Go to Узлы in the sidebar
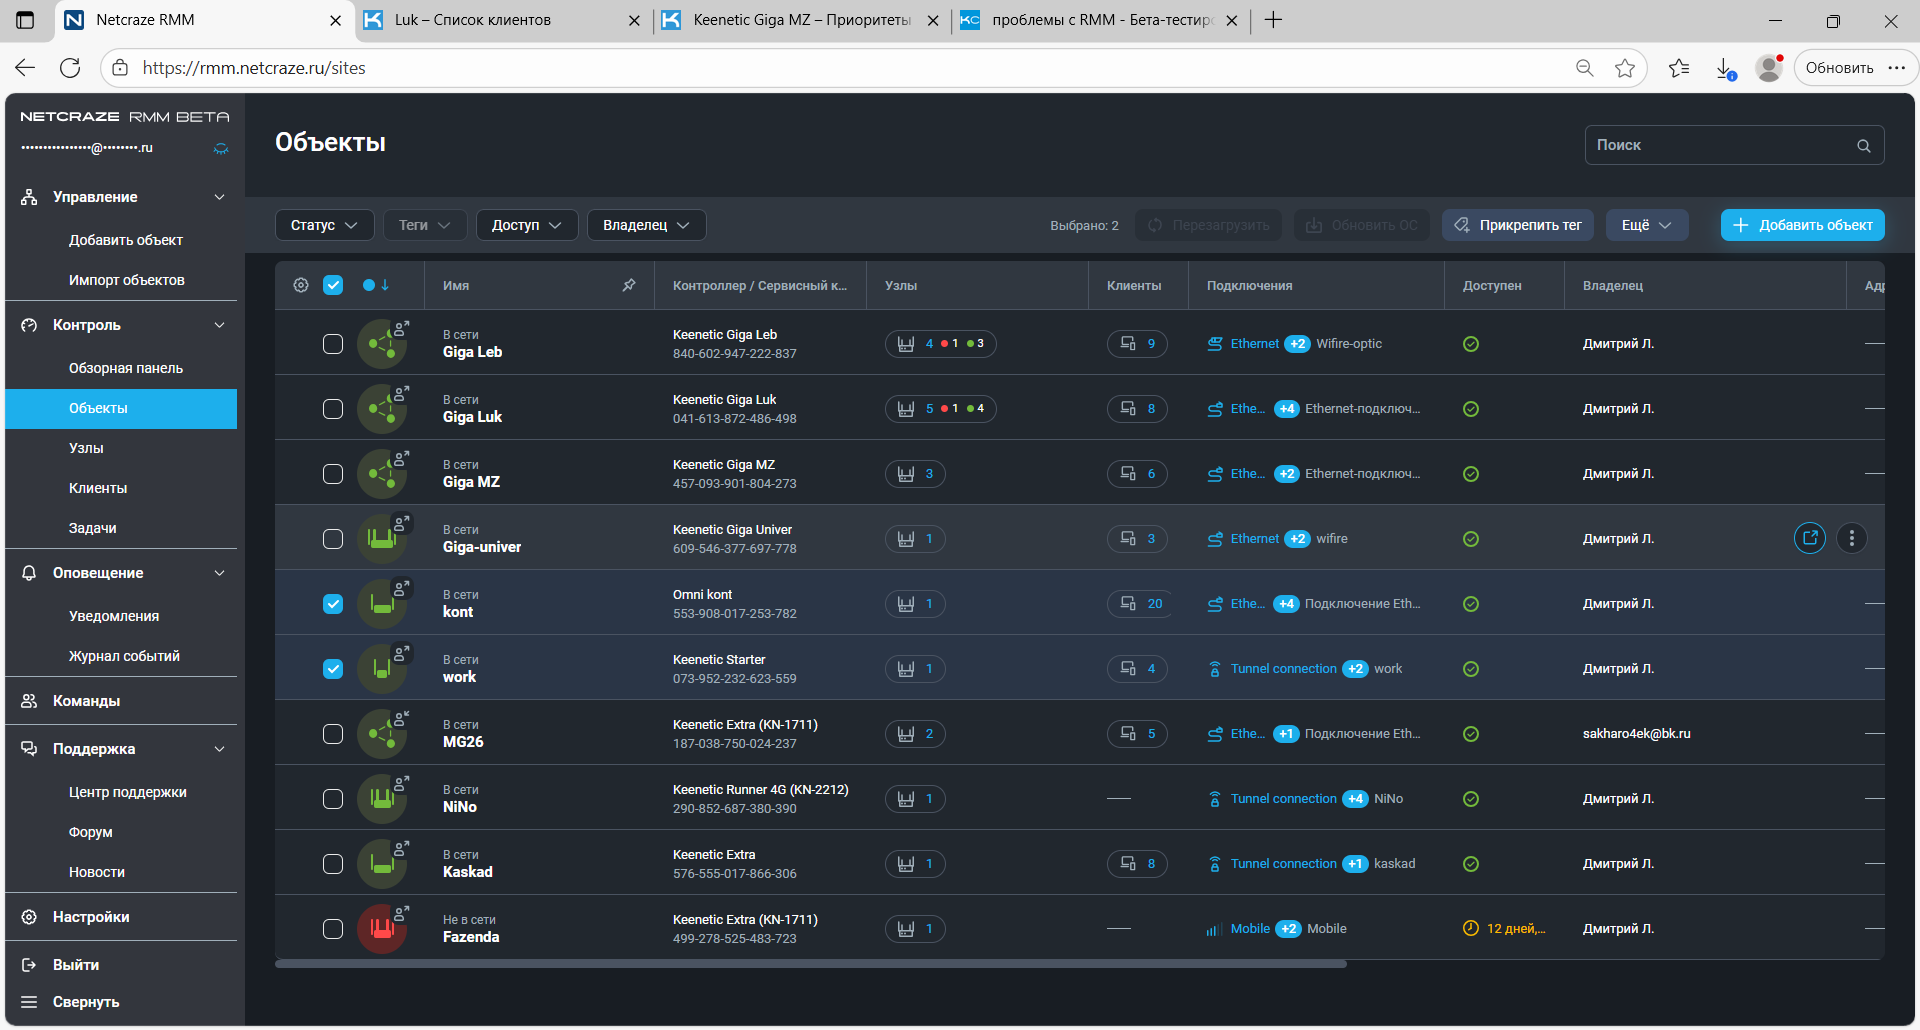 point(86,448)
